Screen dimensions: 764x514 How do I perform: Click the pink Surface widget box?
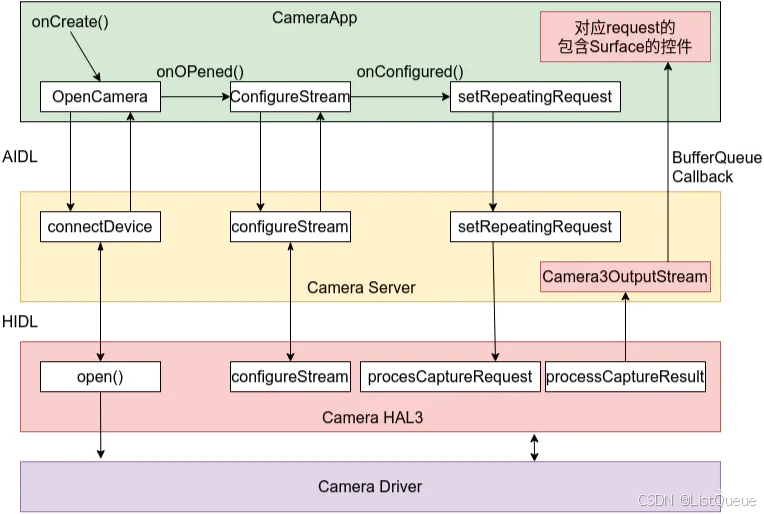pyautogui.click(x=625, y=37)
